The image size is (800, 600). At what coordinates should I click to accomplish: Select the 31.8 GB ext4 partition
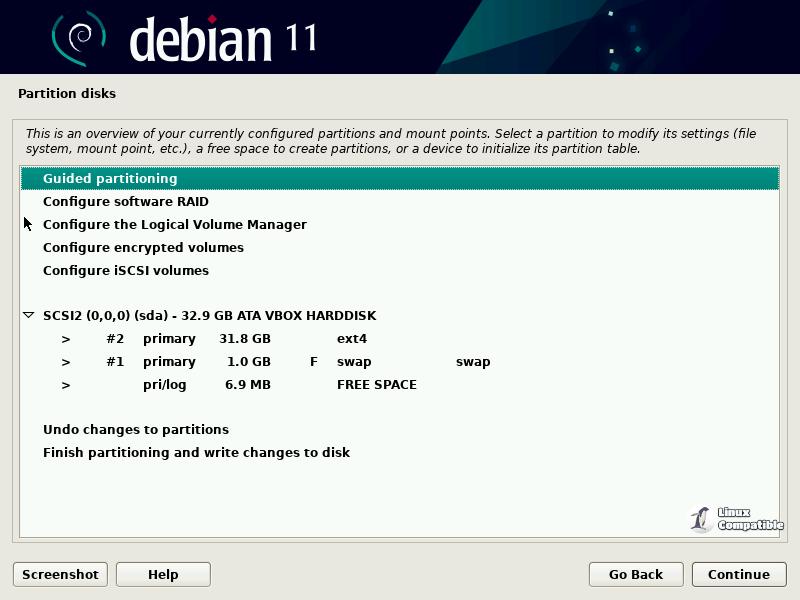245,339
